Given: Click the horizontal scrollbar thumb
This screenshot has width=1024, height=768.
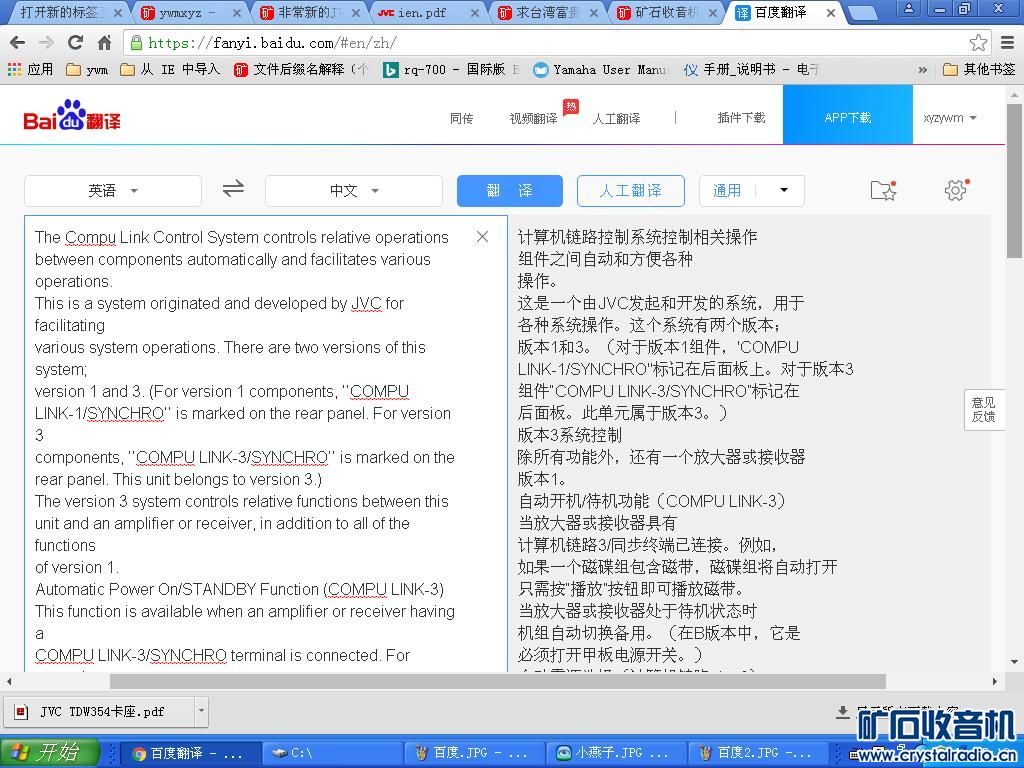Looking at the screenshot, I should coord(498,681).
